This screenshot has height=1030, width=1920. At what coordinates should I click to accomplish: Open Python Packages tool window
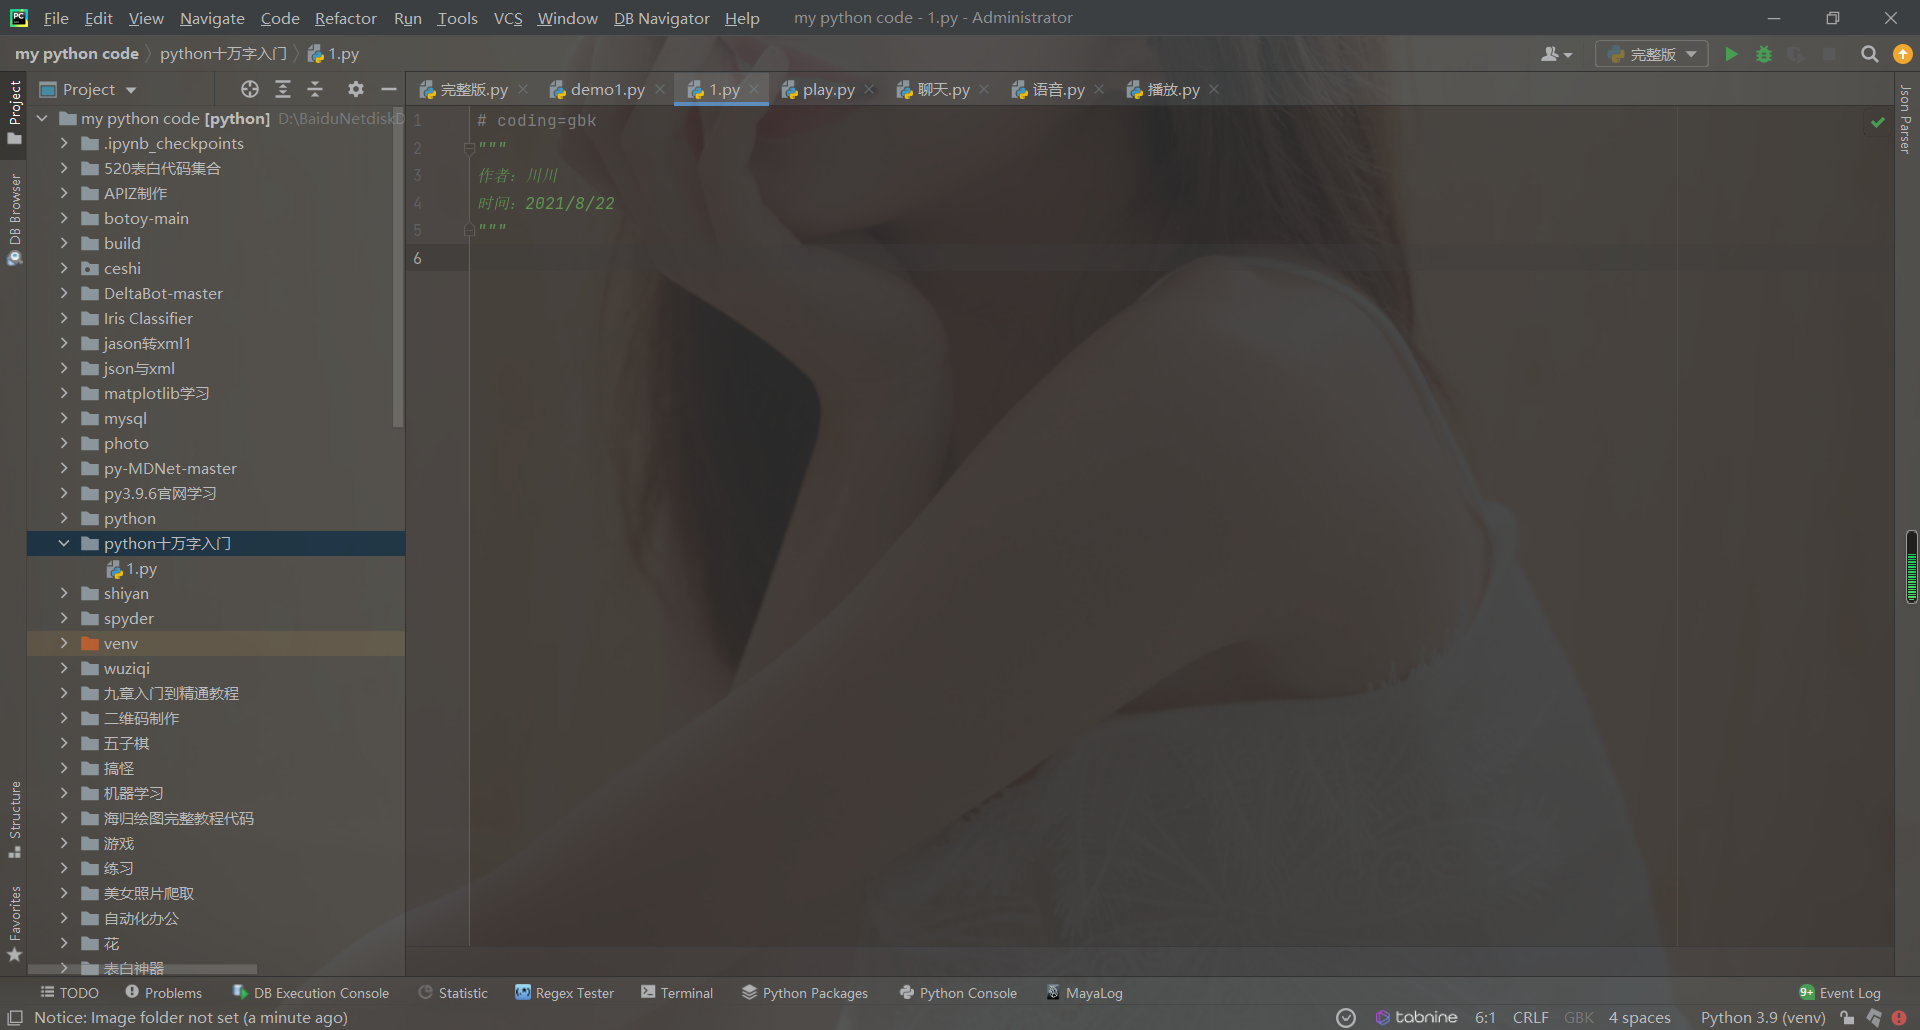click(805, 993)
